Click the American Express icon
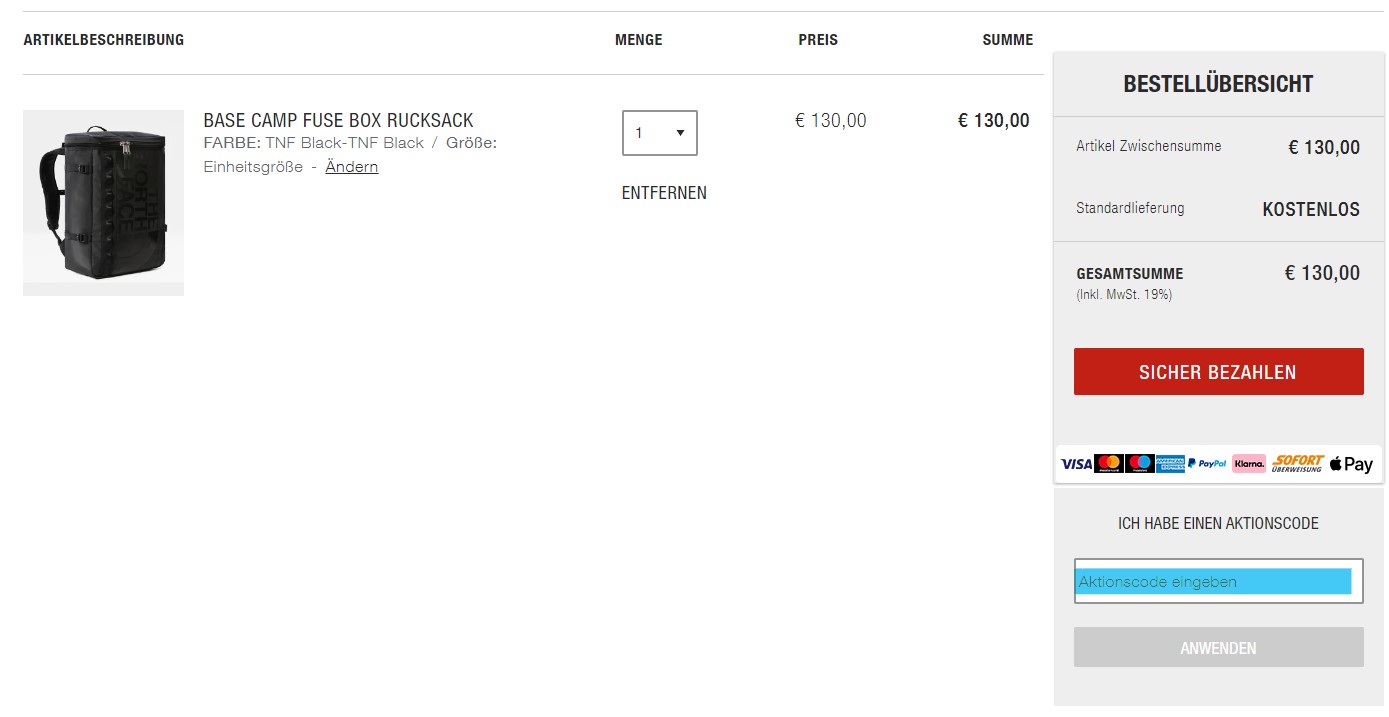This screenshot has height=717, width=1389. [1170, 464]
